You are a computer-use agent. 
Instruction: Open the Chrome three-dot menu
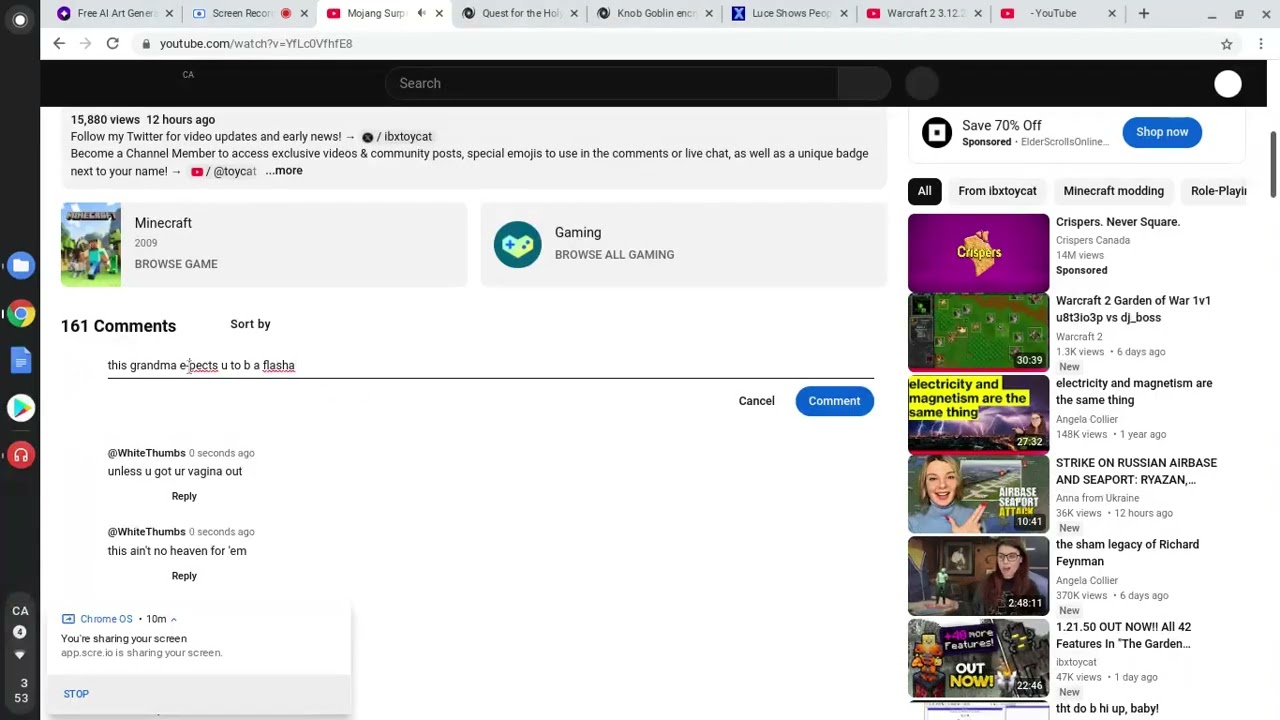click(1261, 44)
